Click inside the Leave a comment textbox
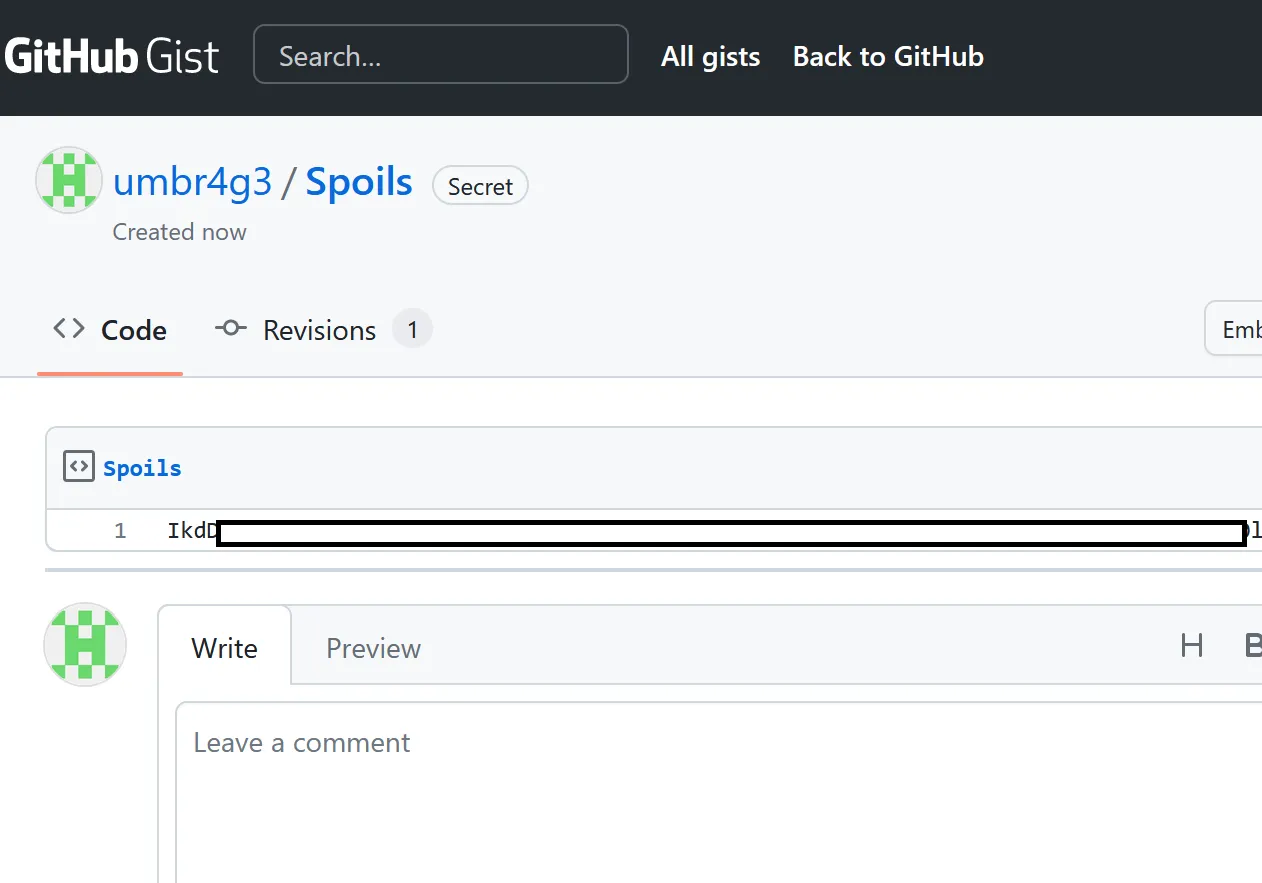Image resolution: width=1262 pixels, height=883 pixels. coord(700,790)
